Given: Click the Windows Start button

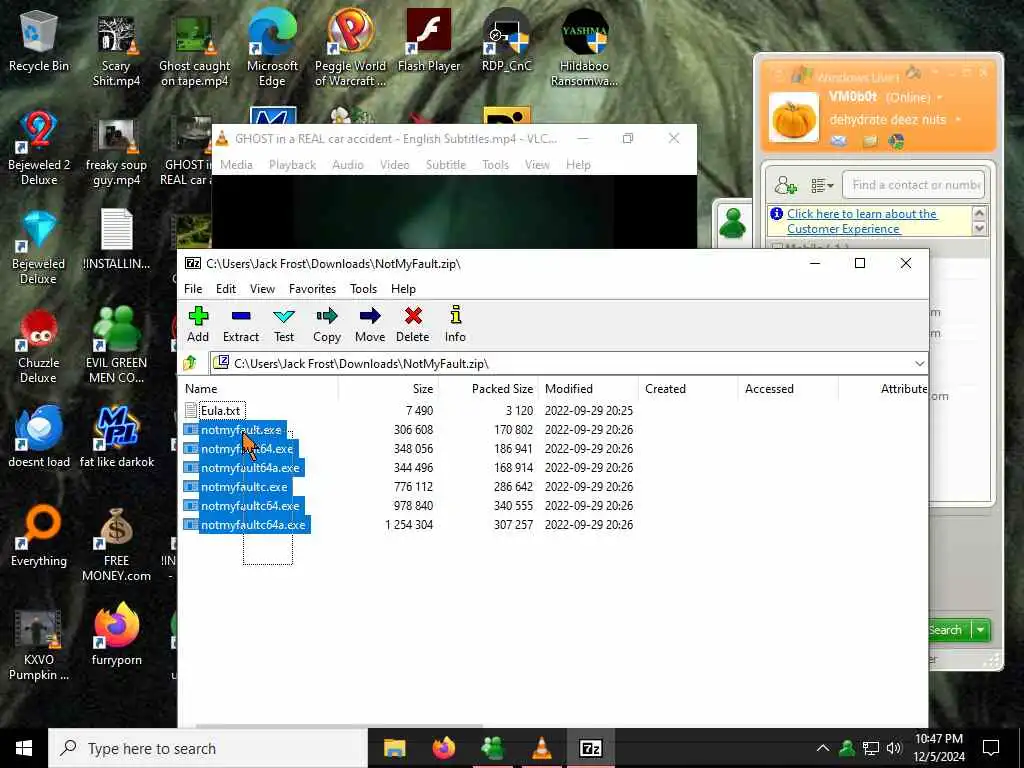Looking at the screenshot, I should (24, 748).
